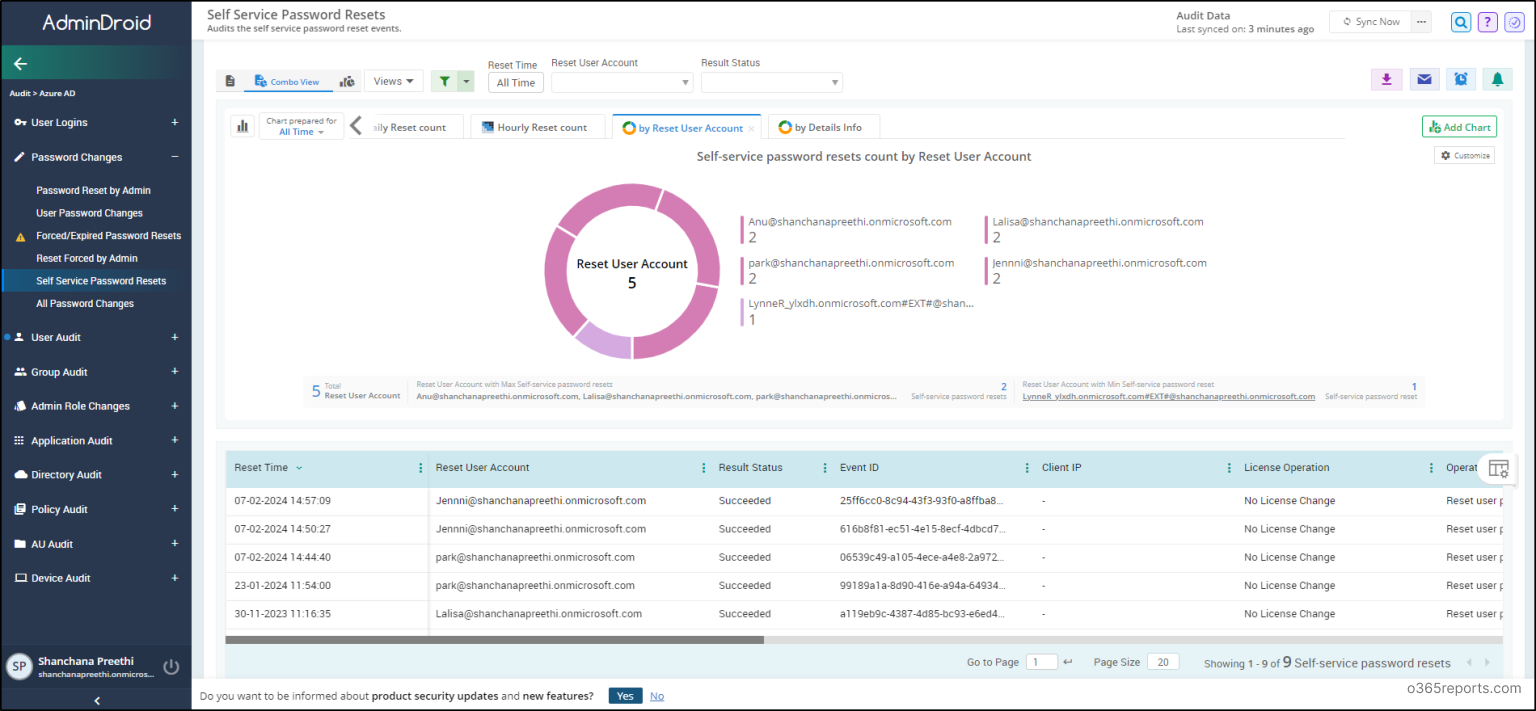This screenshot has height=711, width=1536.
Task: Expand the Policy Audit section
Action: point(174,509)
